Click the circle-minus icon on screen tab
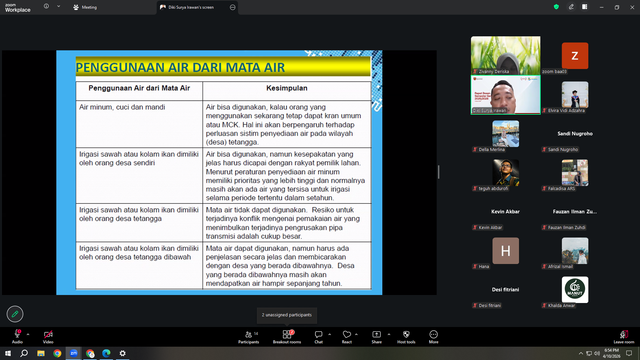 (x=233, y=7)
